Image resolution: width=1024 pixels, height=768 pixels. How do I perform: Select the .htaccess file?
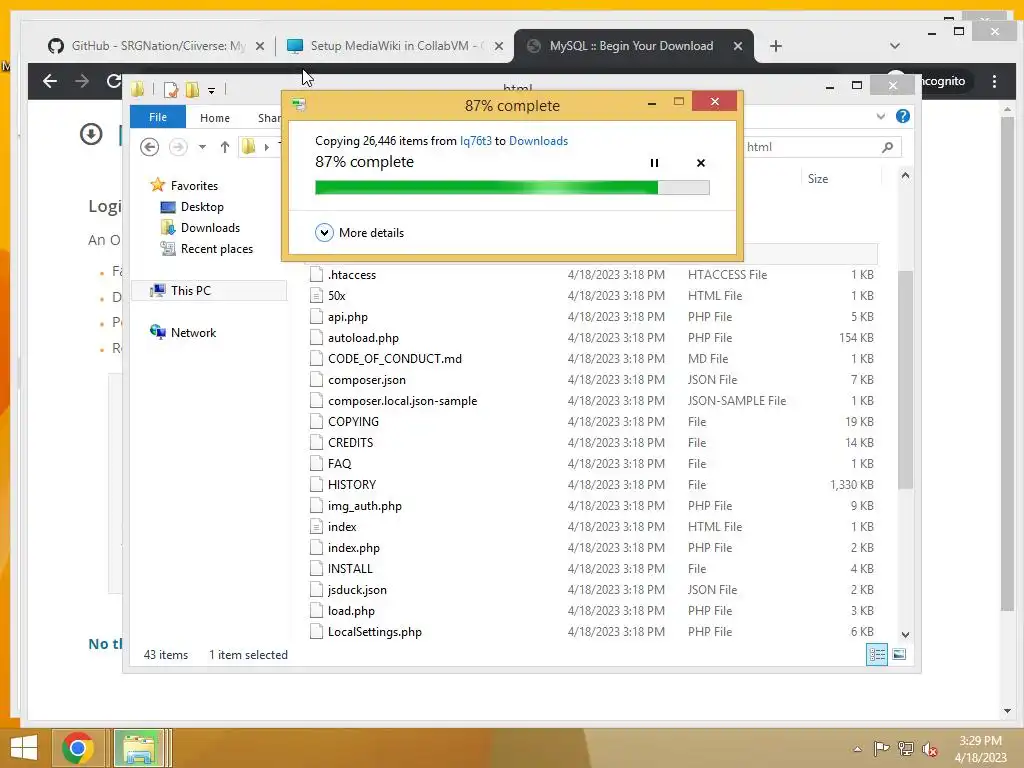[x=351, y=275]
